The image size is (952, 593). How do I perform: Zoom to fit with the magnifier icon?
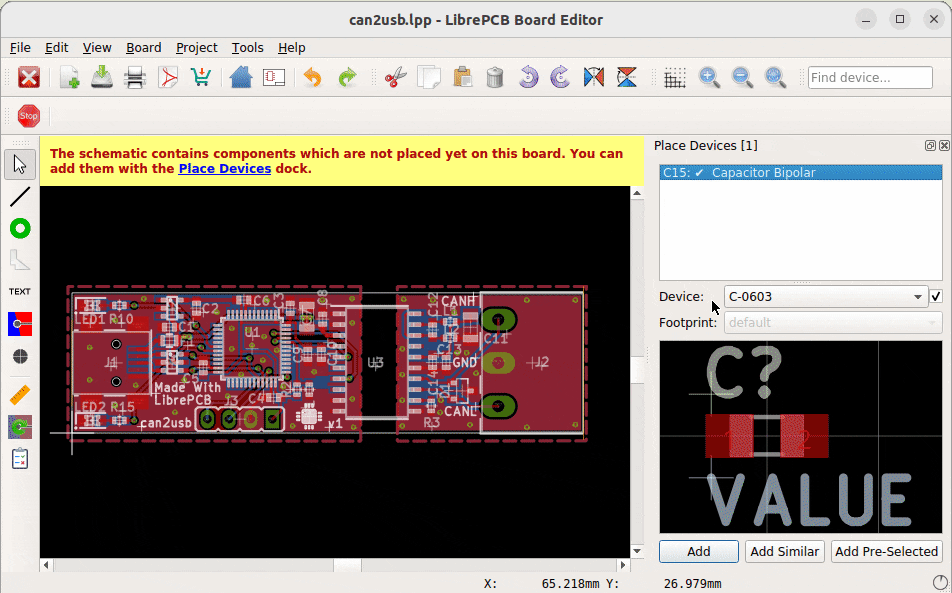(775, 78)
